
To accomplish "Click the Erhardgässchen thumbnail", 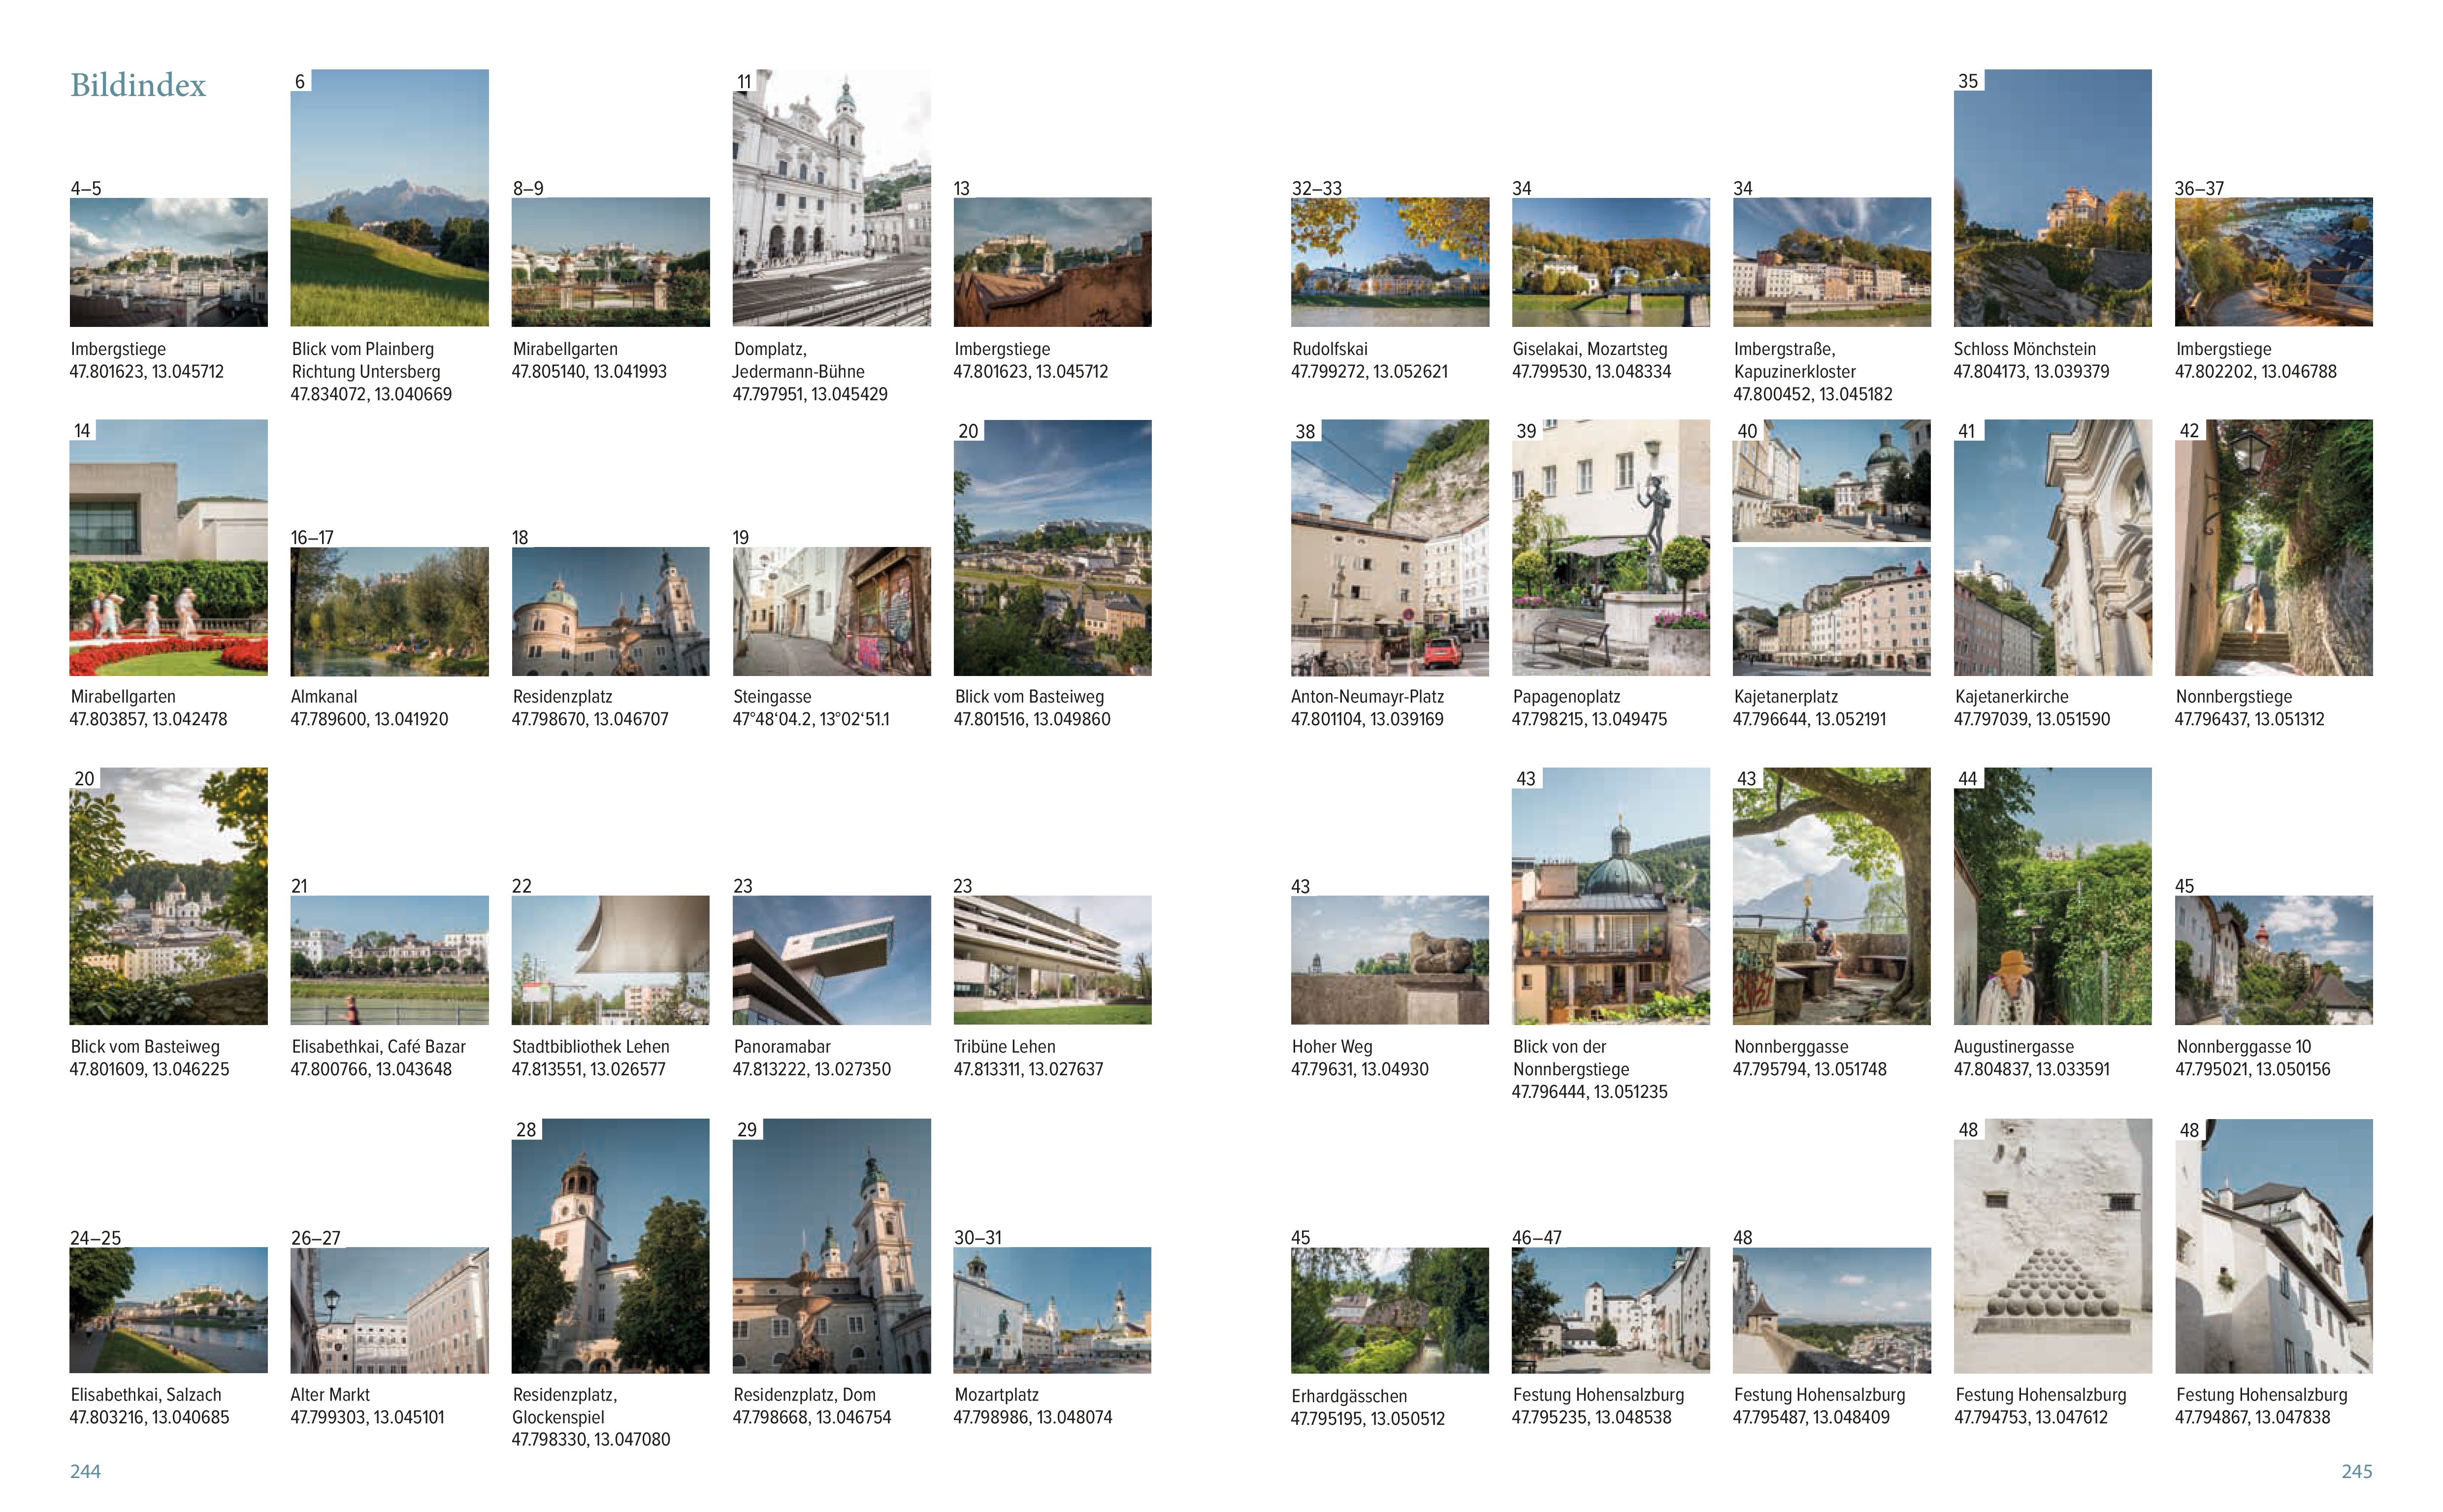I will tap(1389, 1310).
